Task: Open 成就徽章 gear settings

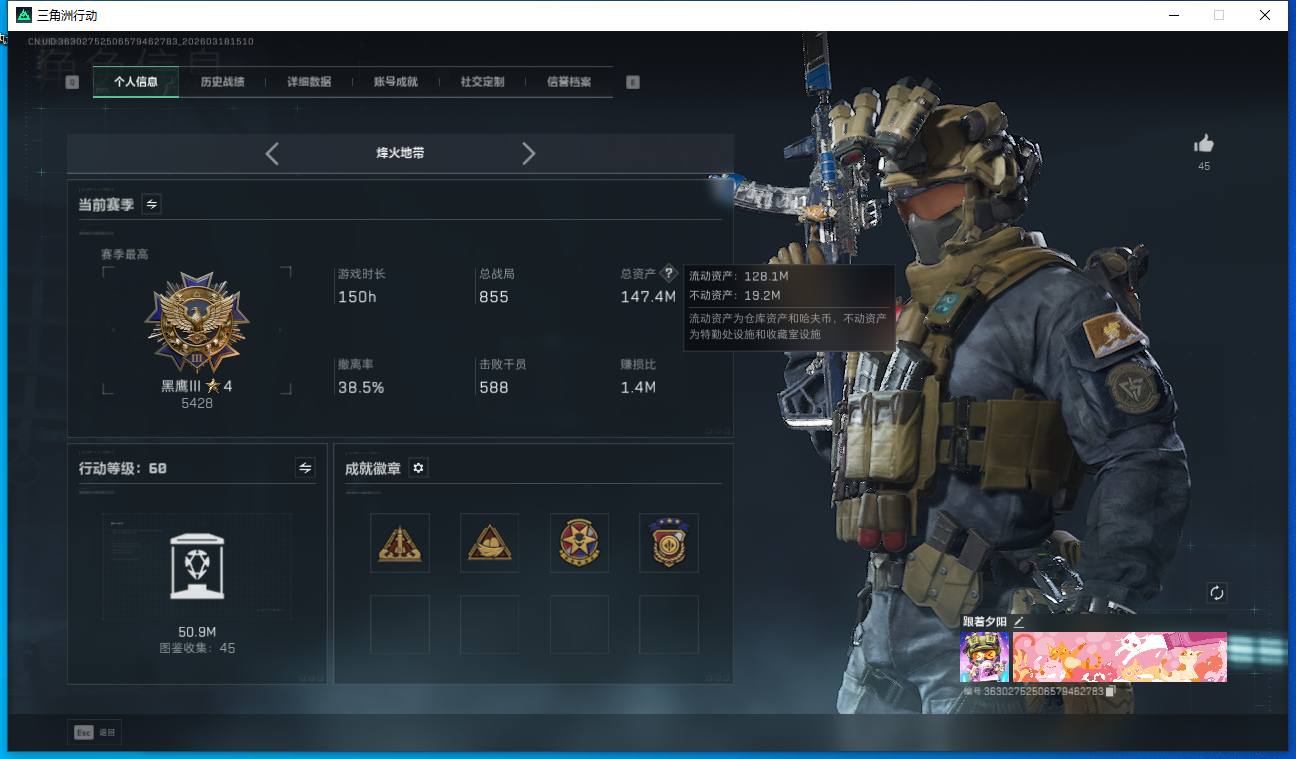Action: [x=418, y=468]
